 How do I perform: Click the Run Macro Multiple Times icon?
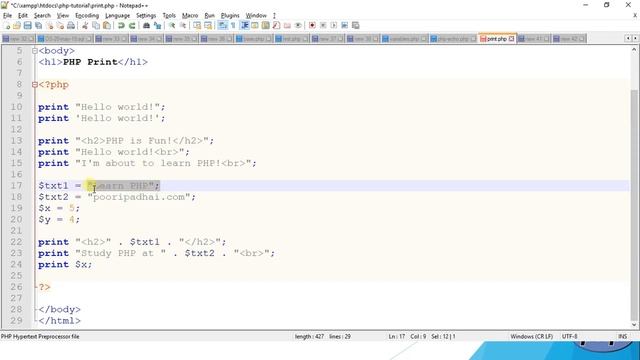coord(344,25)
